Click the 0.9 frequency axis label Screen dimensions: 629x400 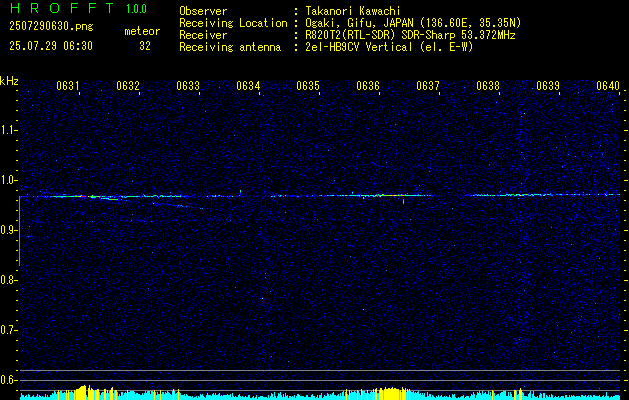pyautogui.click(x=8, y=230)
